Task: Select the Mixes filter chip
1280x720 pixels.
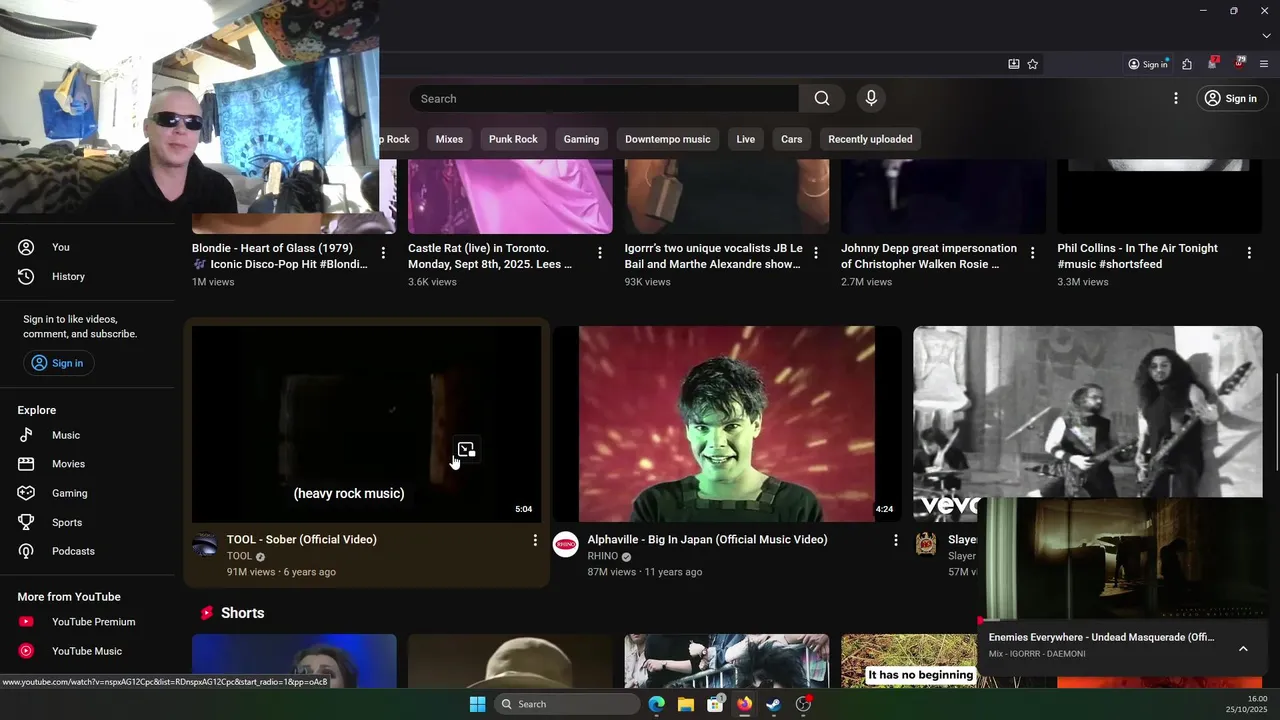Action: 449,139
